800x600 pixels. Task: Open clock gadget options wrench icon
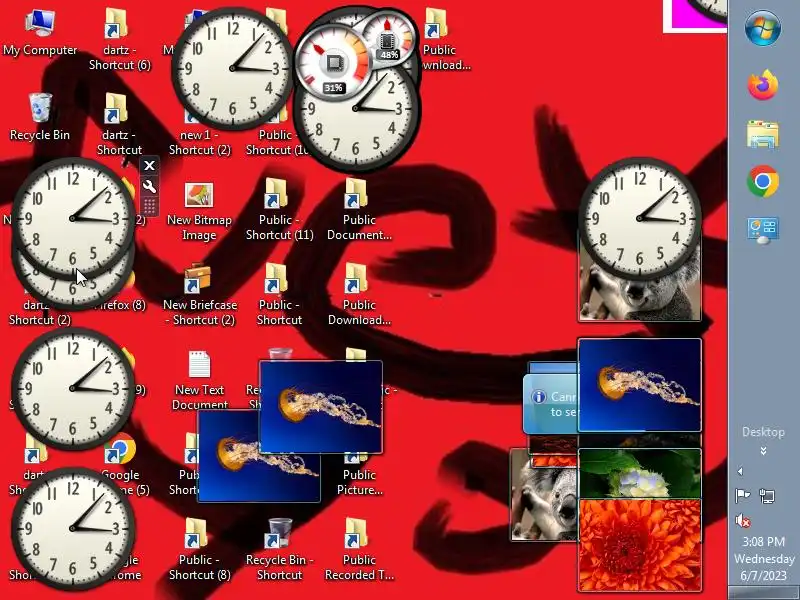(149, 187)
